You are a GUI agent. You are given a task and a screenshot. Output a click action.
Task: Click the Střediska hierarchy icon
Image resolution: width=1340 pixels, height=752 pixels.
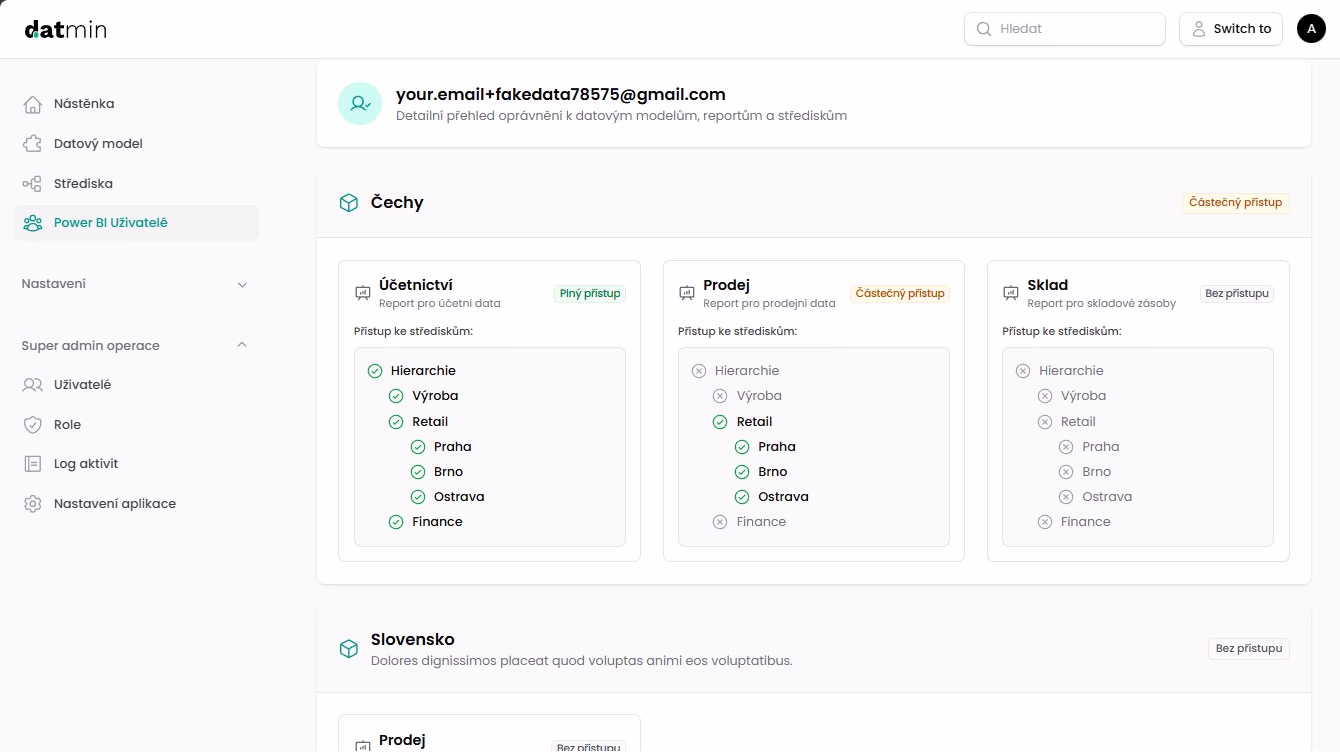(33, 184)
